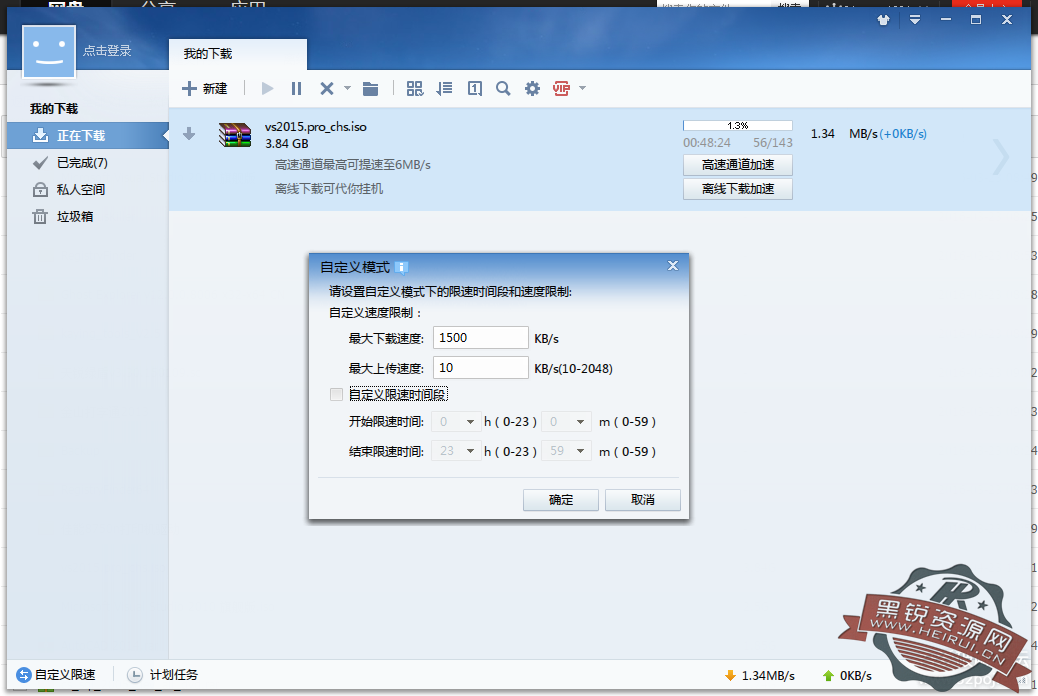Viewport: 1038px width, 696px height.
Task: Select the file name vs2015.pro_chs.iso
Action: (x=316, y=126)
